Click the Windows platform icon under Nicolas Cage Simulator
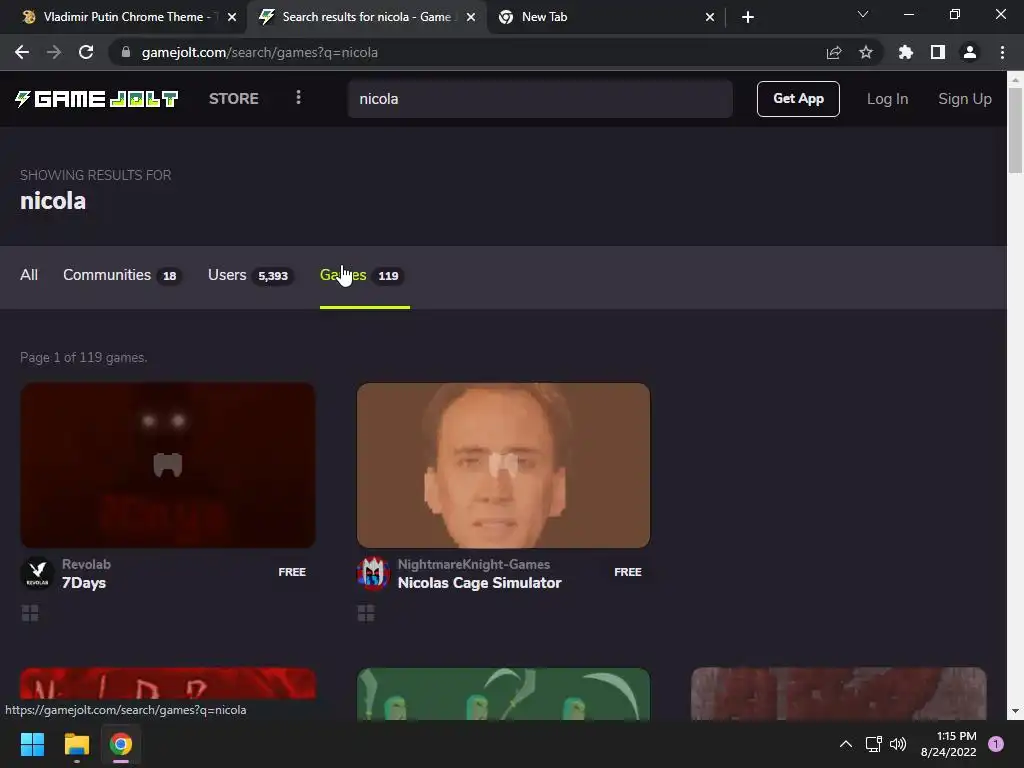 coord(366,613)
